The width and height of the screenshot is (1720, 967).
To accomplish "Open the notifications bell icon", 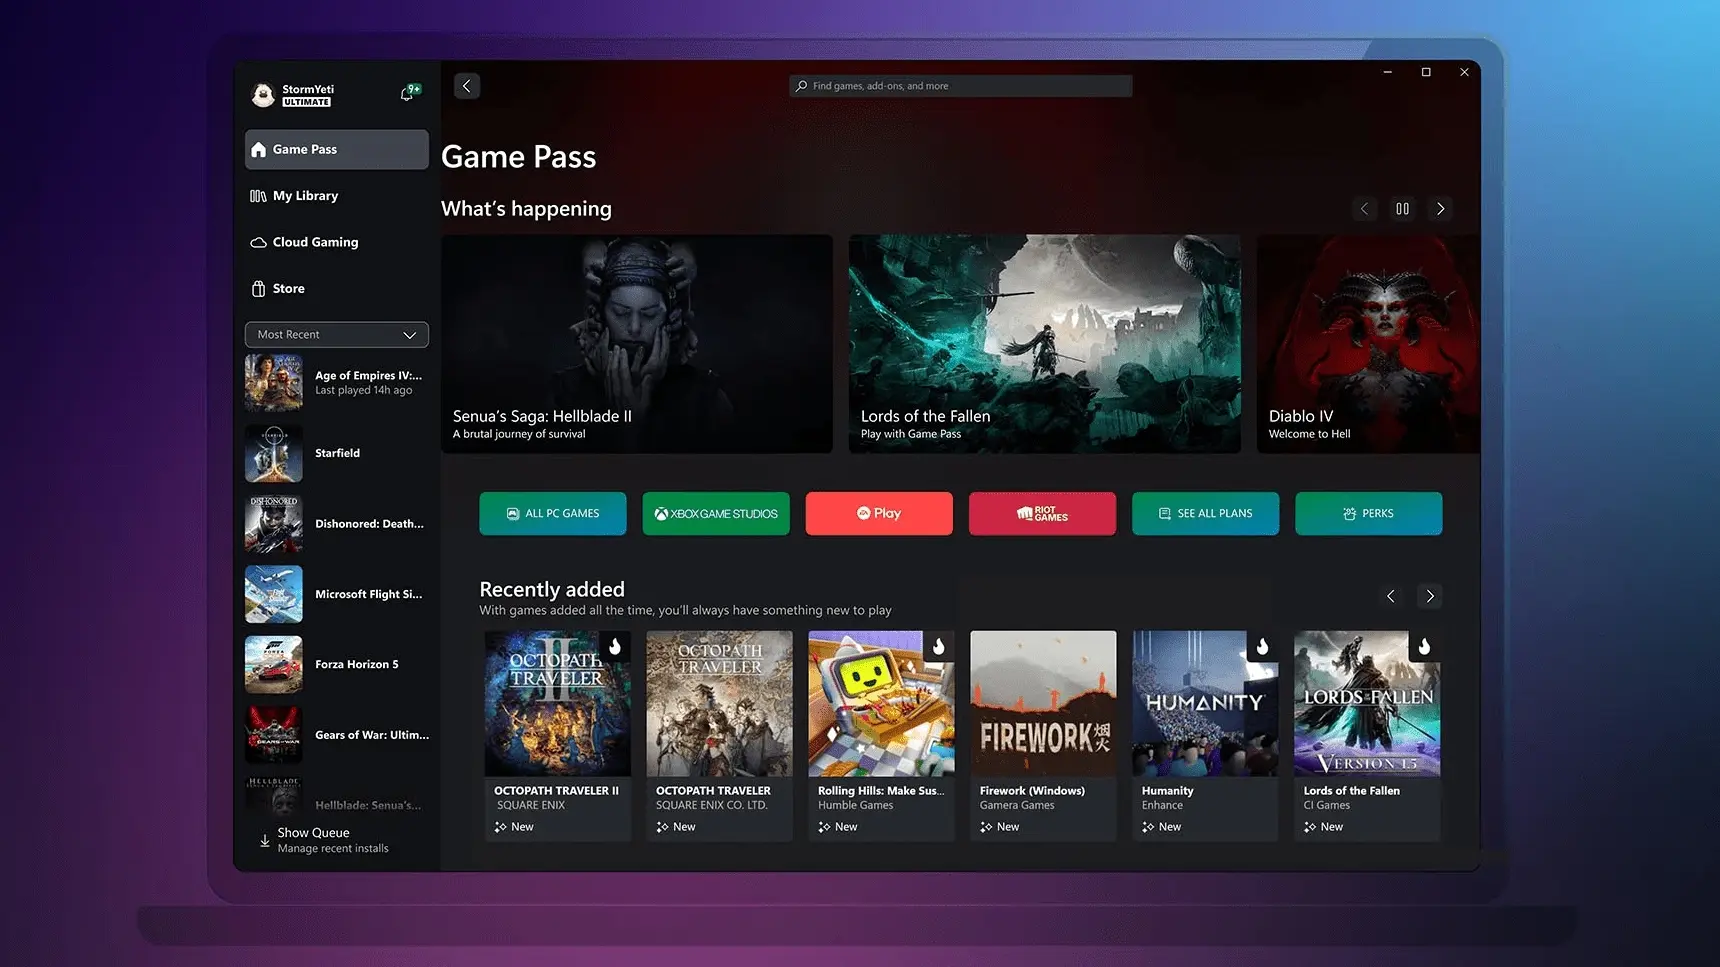I will [407, 94].
